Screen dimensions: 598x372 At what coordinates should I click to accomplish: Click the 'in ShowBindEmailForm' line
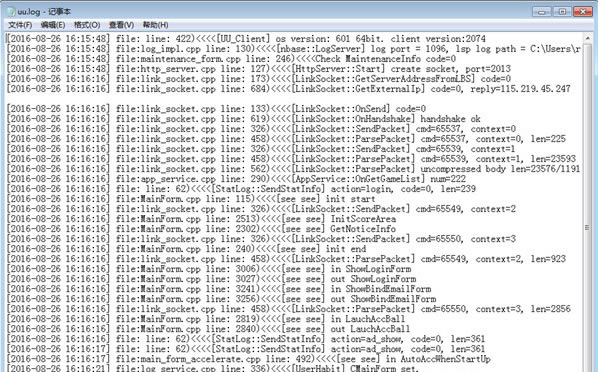click(x=219, y=289)
